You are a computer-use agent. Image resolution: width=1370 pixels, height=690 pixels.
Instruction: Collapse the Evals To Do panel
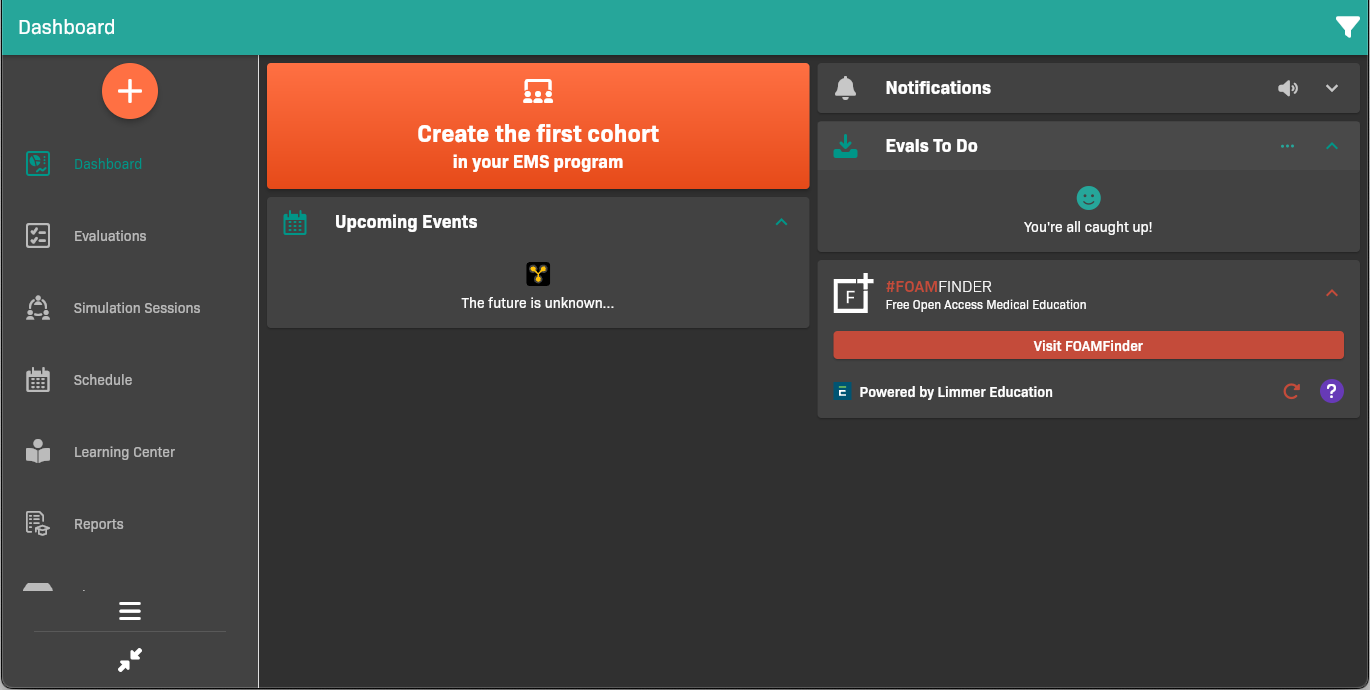1332,146
